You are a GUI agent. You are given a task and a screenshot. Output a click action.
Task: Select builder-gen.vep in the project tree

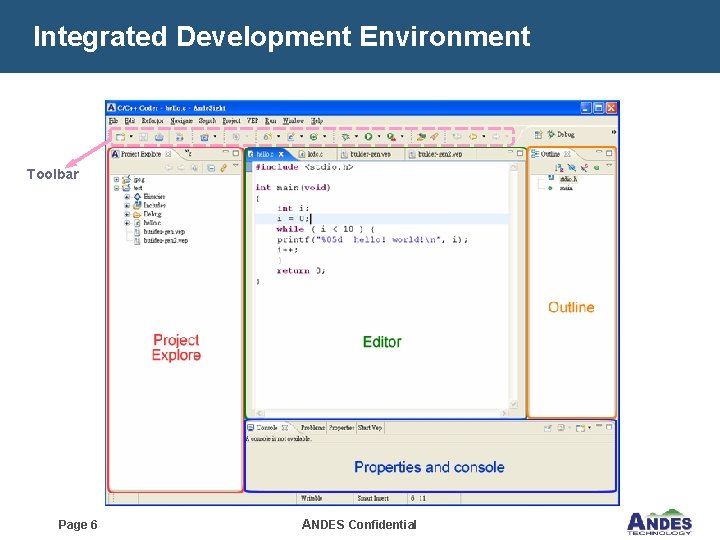[x=164, y=231]
